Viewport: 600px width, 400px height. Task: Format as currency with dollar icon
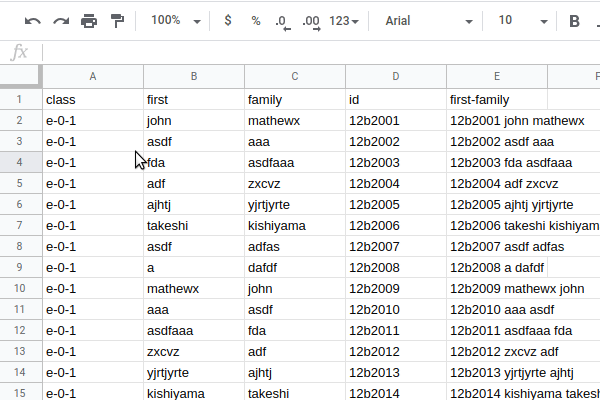click(x=228, y=20)
